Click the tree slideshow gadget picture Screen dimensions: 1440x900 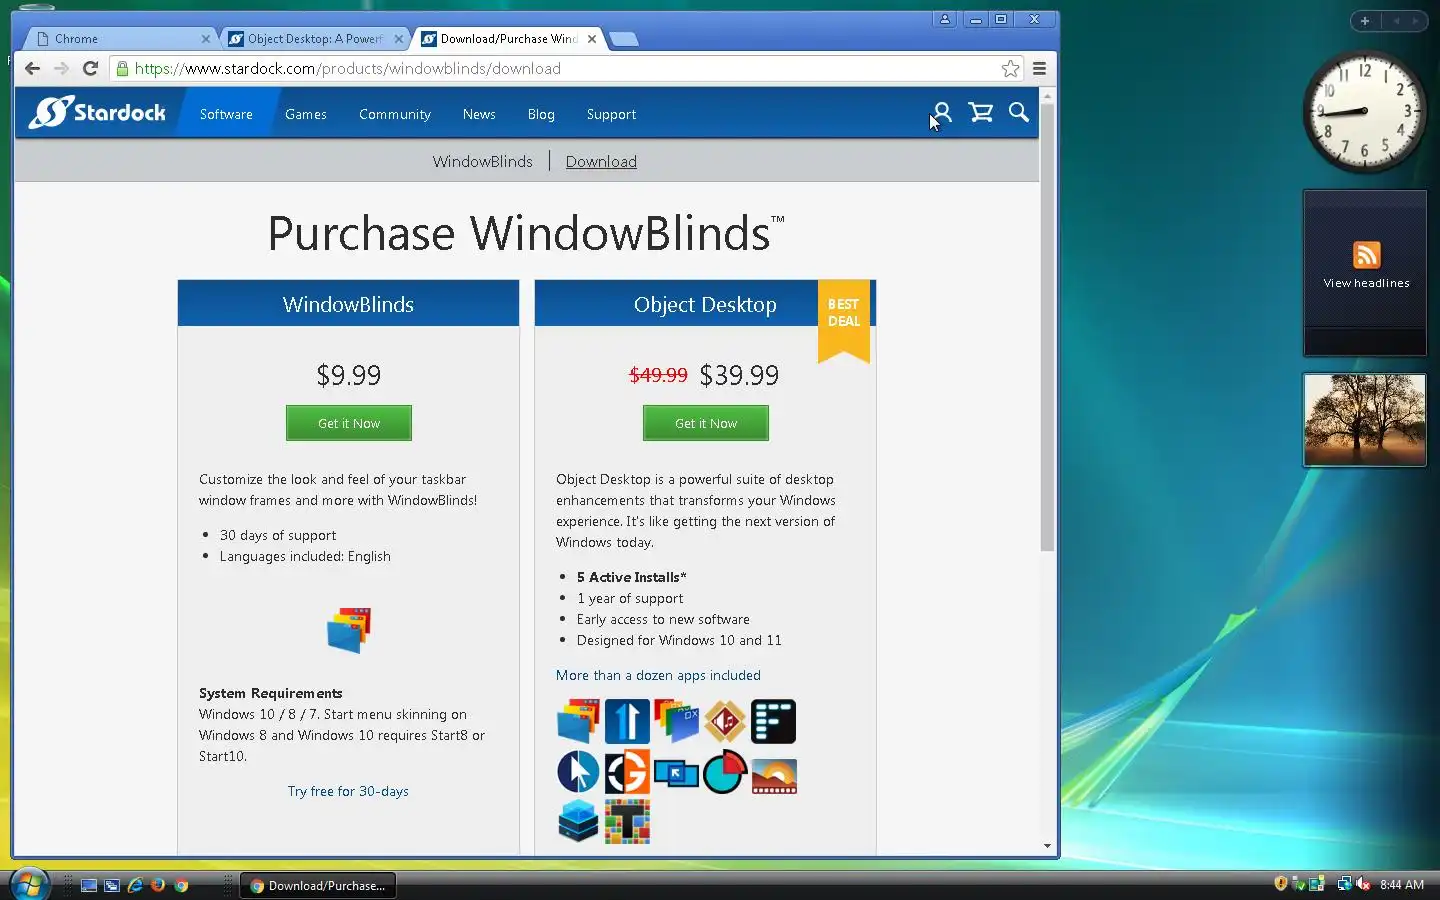[x=1365, y=420]
